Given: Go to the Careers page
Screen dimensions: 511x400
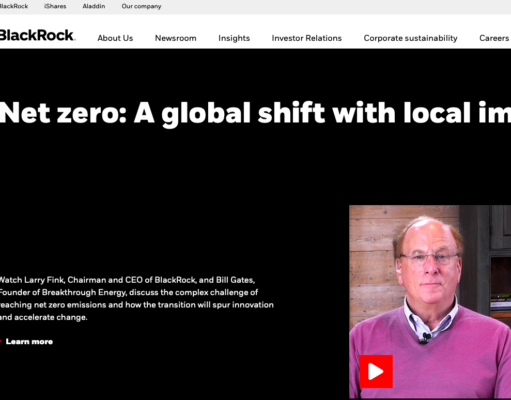Looking at the screenshot, I should click(x=494, y=38).
